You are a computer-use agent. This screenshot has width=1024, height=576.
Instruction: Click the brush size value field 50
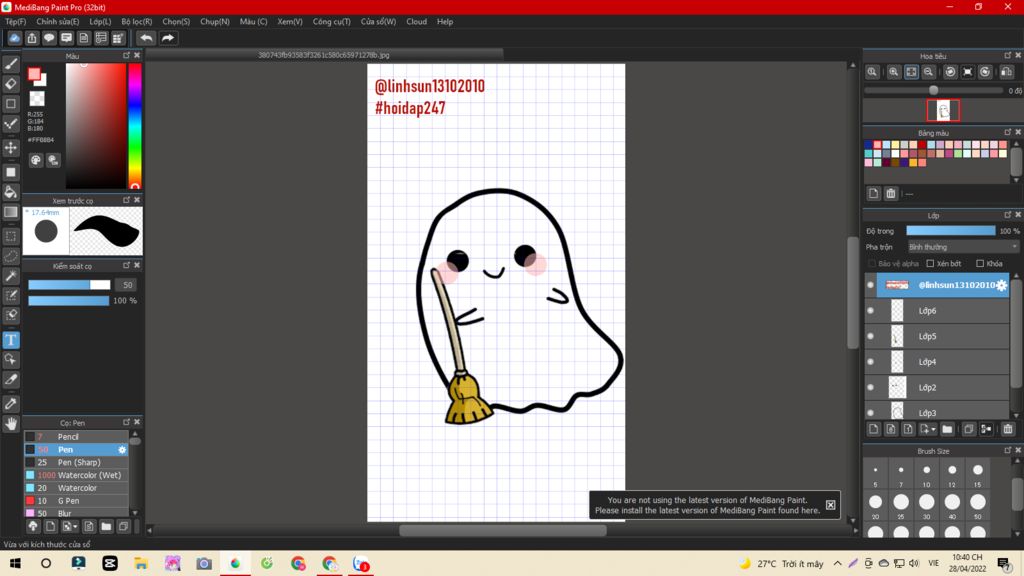(x=127, y=285)
